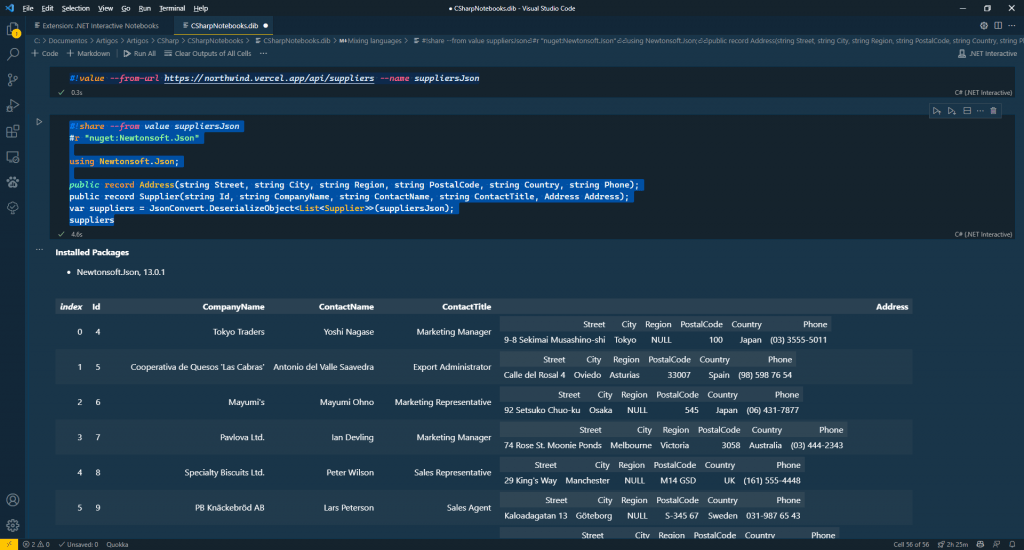Split the cell using cell toolbar icon

click(x=967, y=111)
